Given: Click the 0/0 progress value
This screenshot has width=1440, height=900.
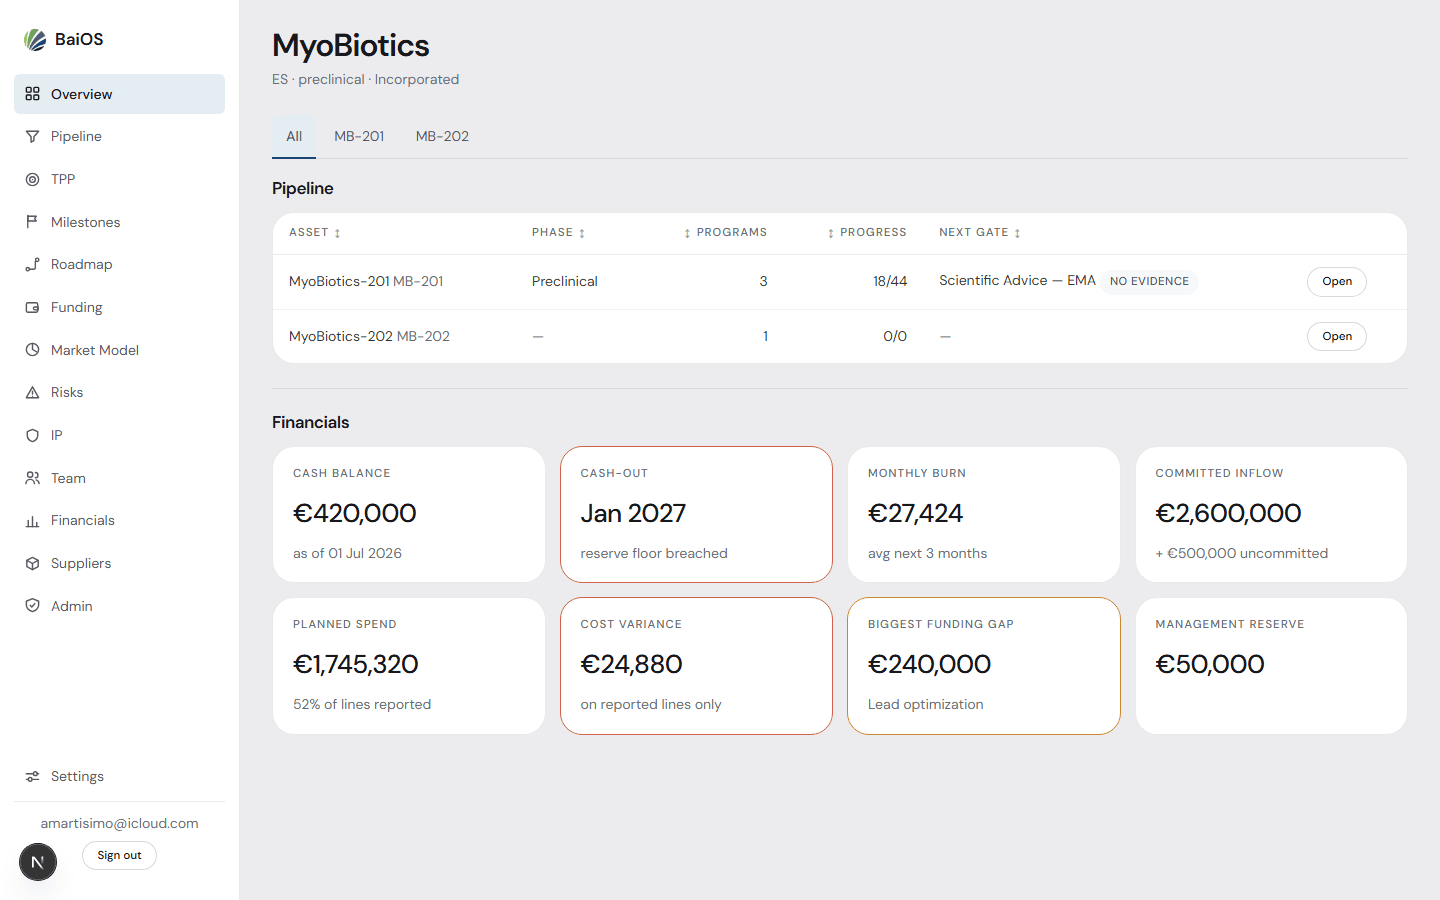Looking at the screenshot, I should [895, 336].
